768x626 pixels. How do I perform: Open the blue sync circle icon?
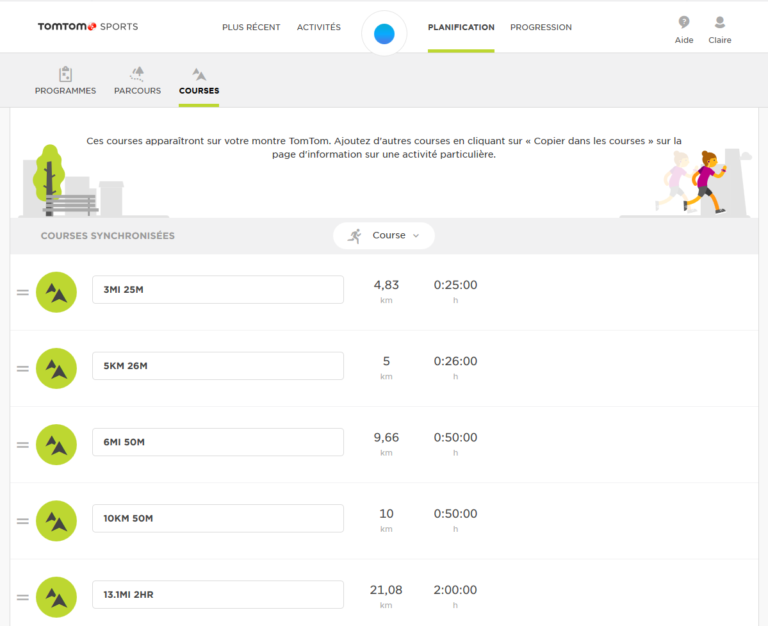point(384,34)
